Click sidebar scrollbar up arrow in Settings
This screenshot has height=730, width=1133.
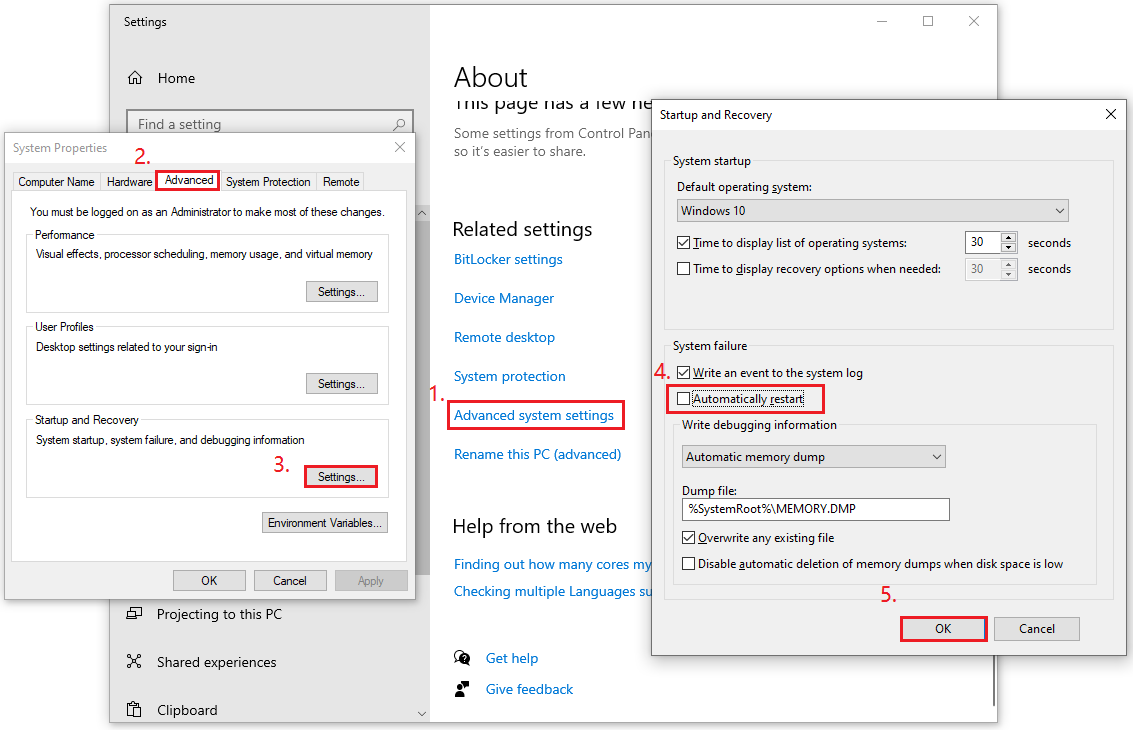(422, 213)
